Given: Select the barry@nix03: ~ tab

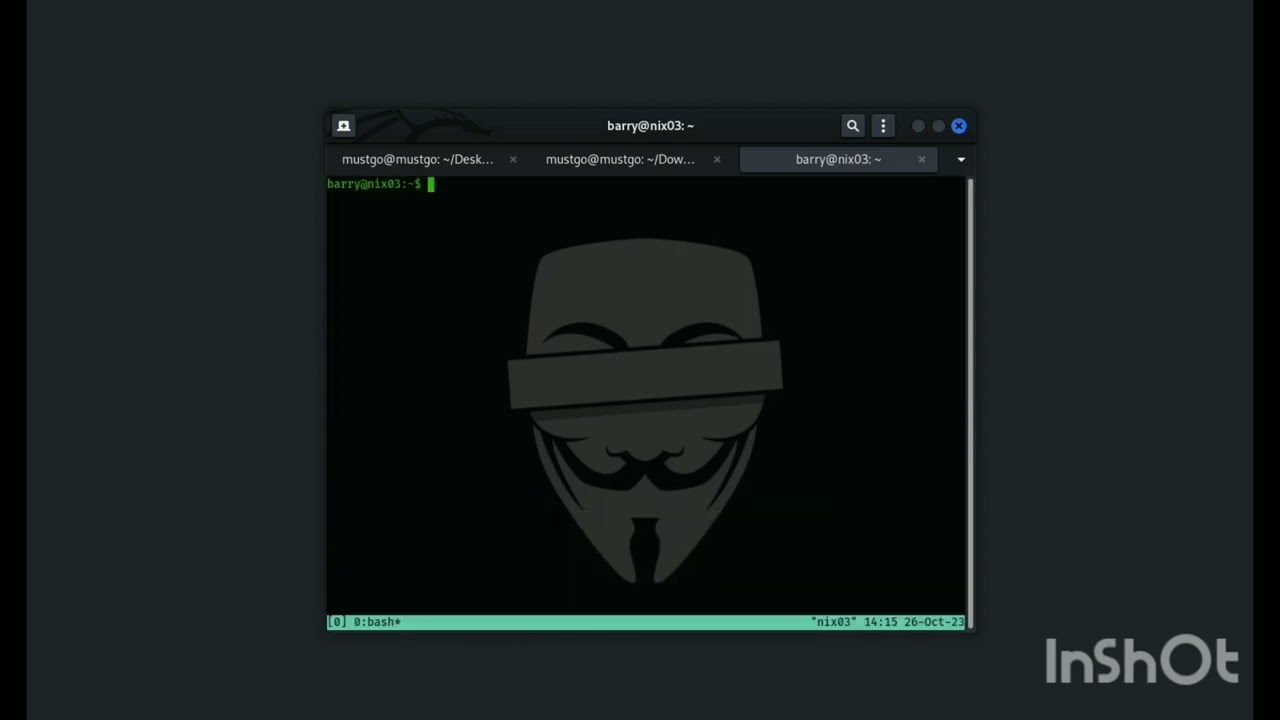Looking at the screenshot, I should tap(838, 159).
